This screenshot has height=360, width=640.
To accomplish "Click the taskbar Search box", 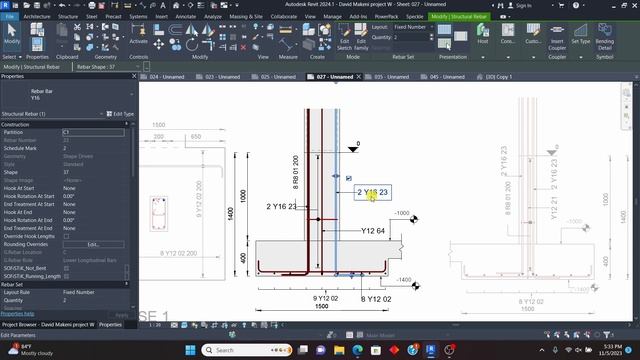I will click(247, 350).
